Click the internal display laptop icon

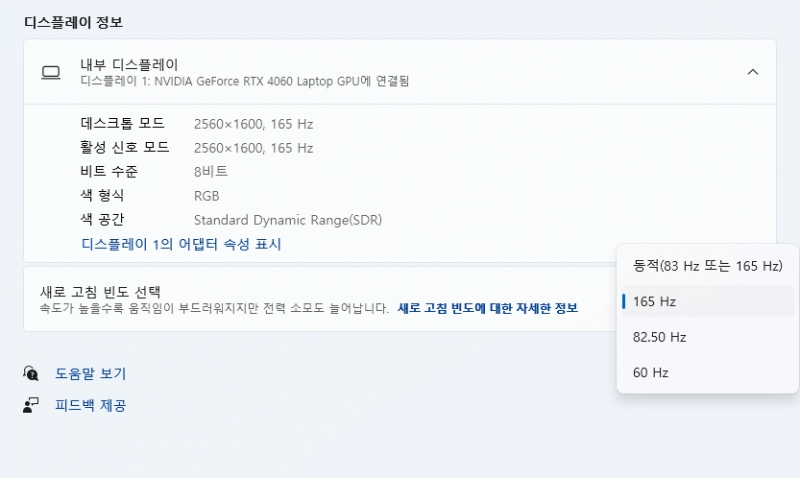51,72
